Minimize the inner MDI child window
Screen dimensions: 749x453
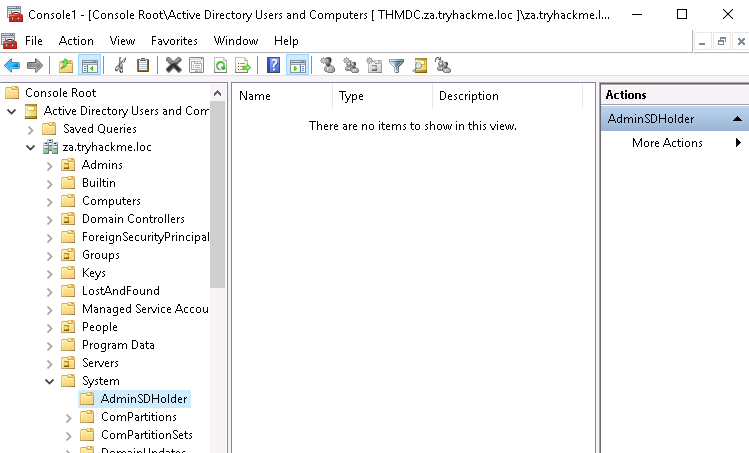click(x=702, y=42)
